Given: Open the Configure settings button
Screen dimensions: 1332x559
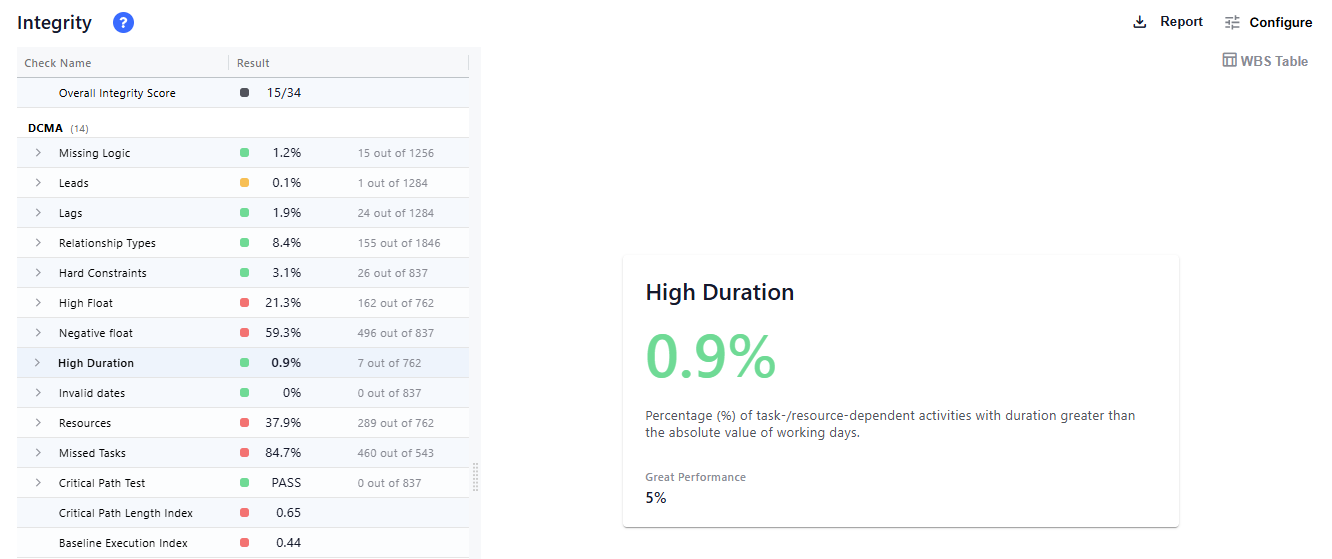Looking at the screenshot, I should (1280, 22).
